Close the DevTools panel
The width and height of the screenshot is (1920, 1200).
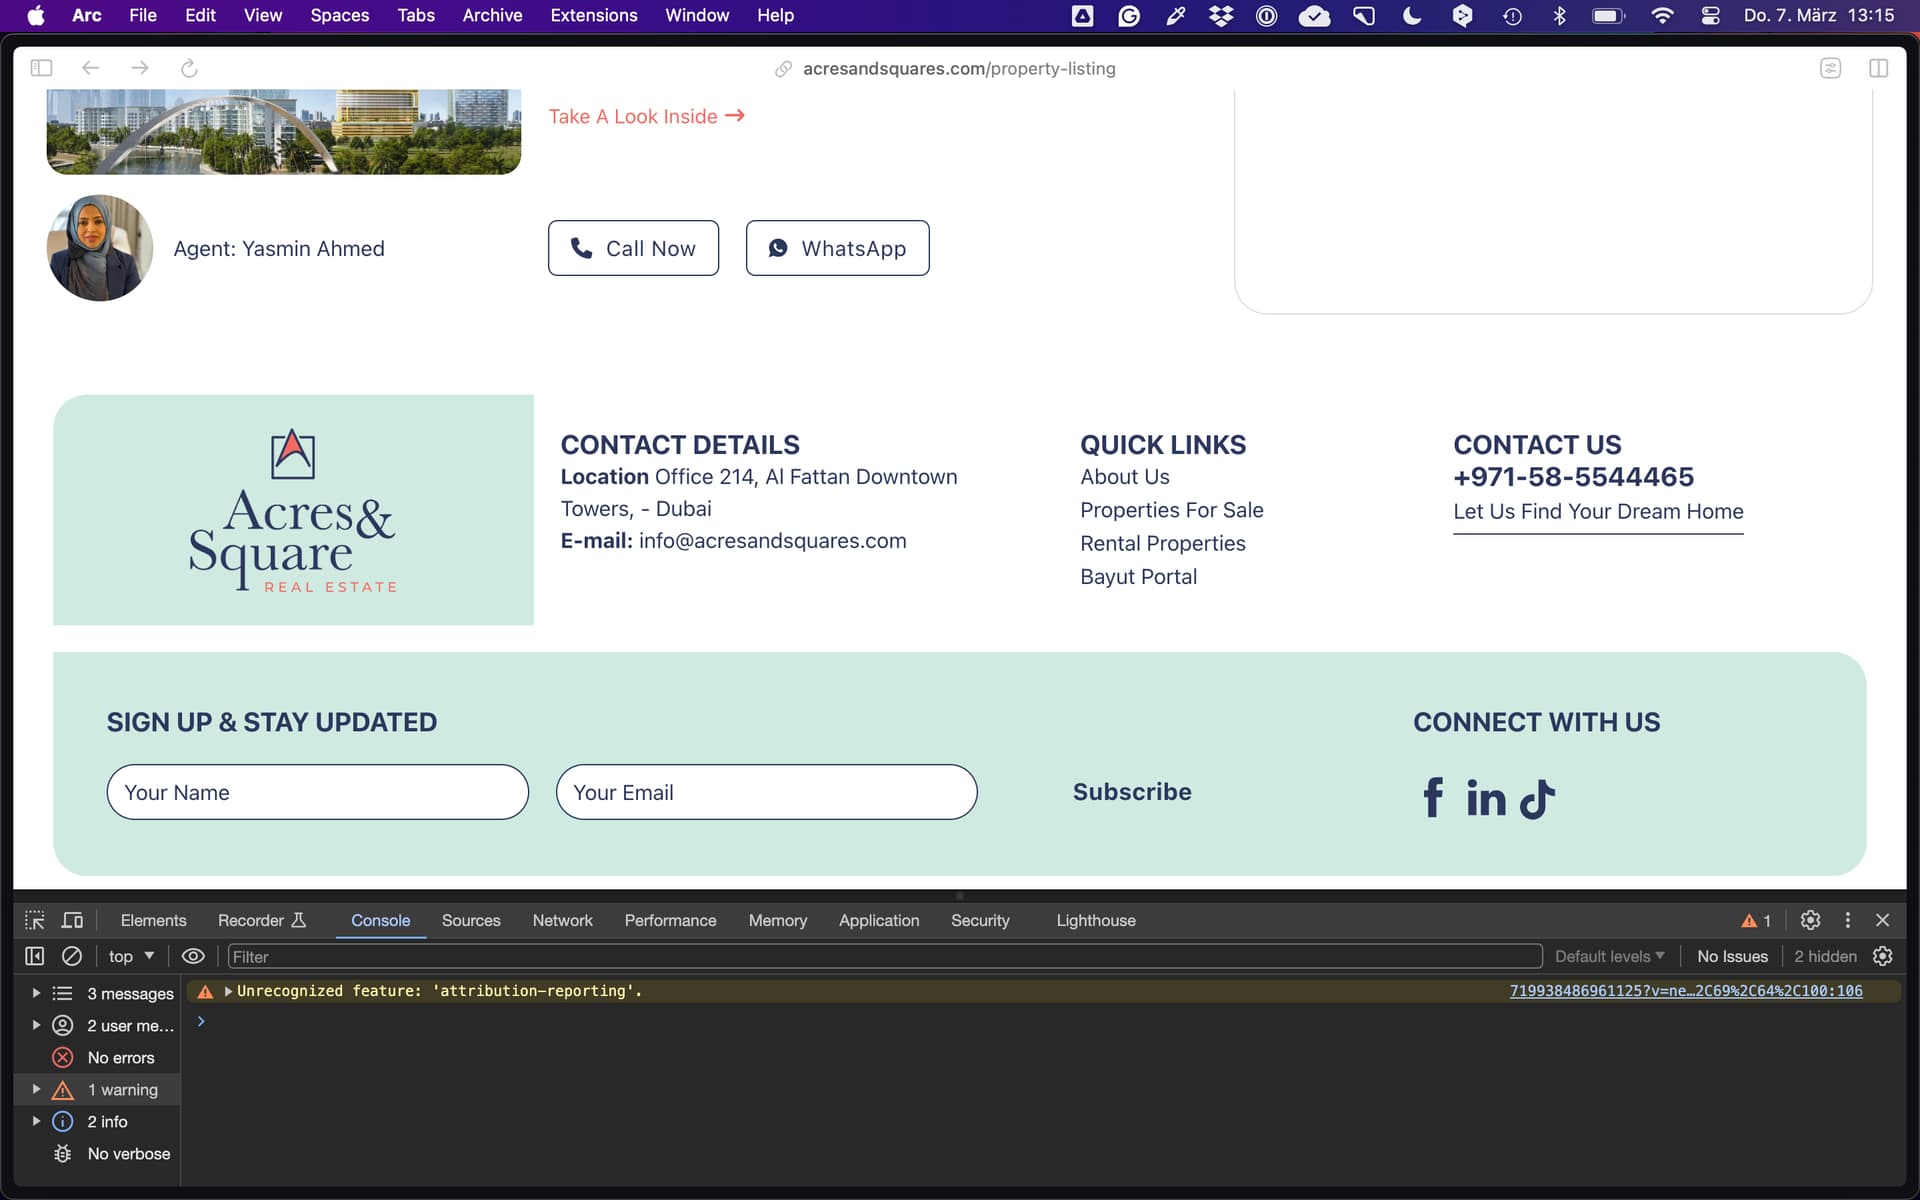1882,920
